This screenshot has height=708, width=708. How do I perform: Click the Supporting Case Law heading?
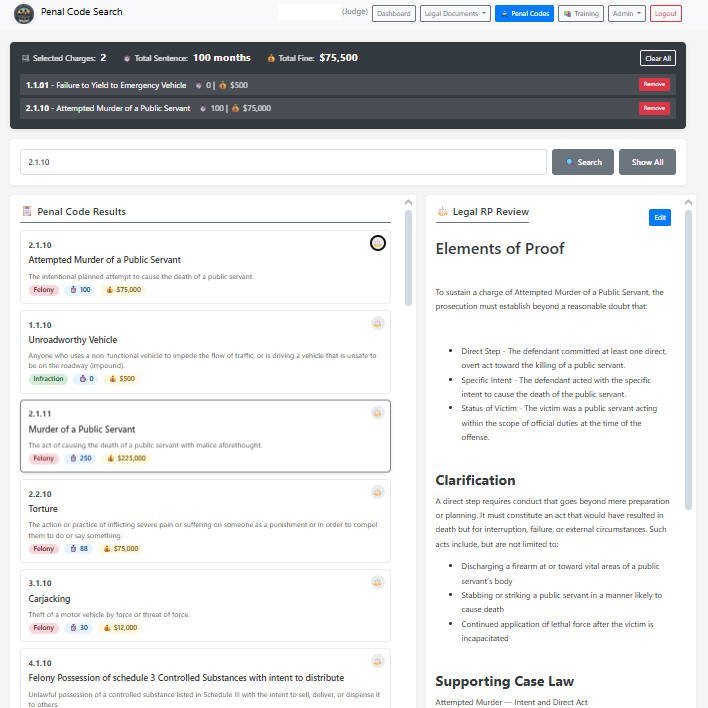(504, 681)
